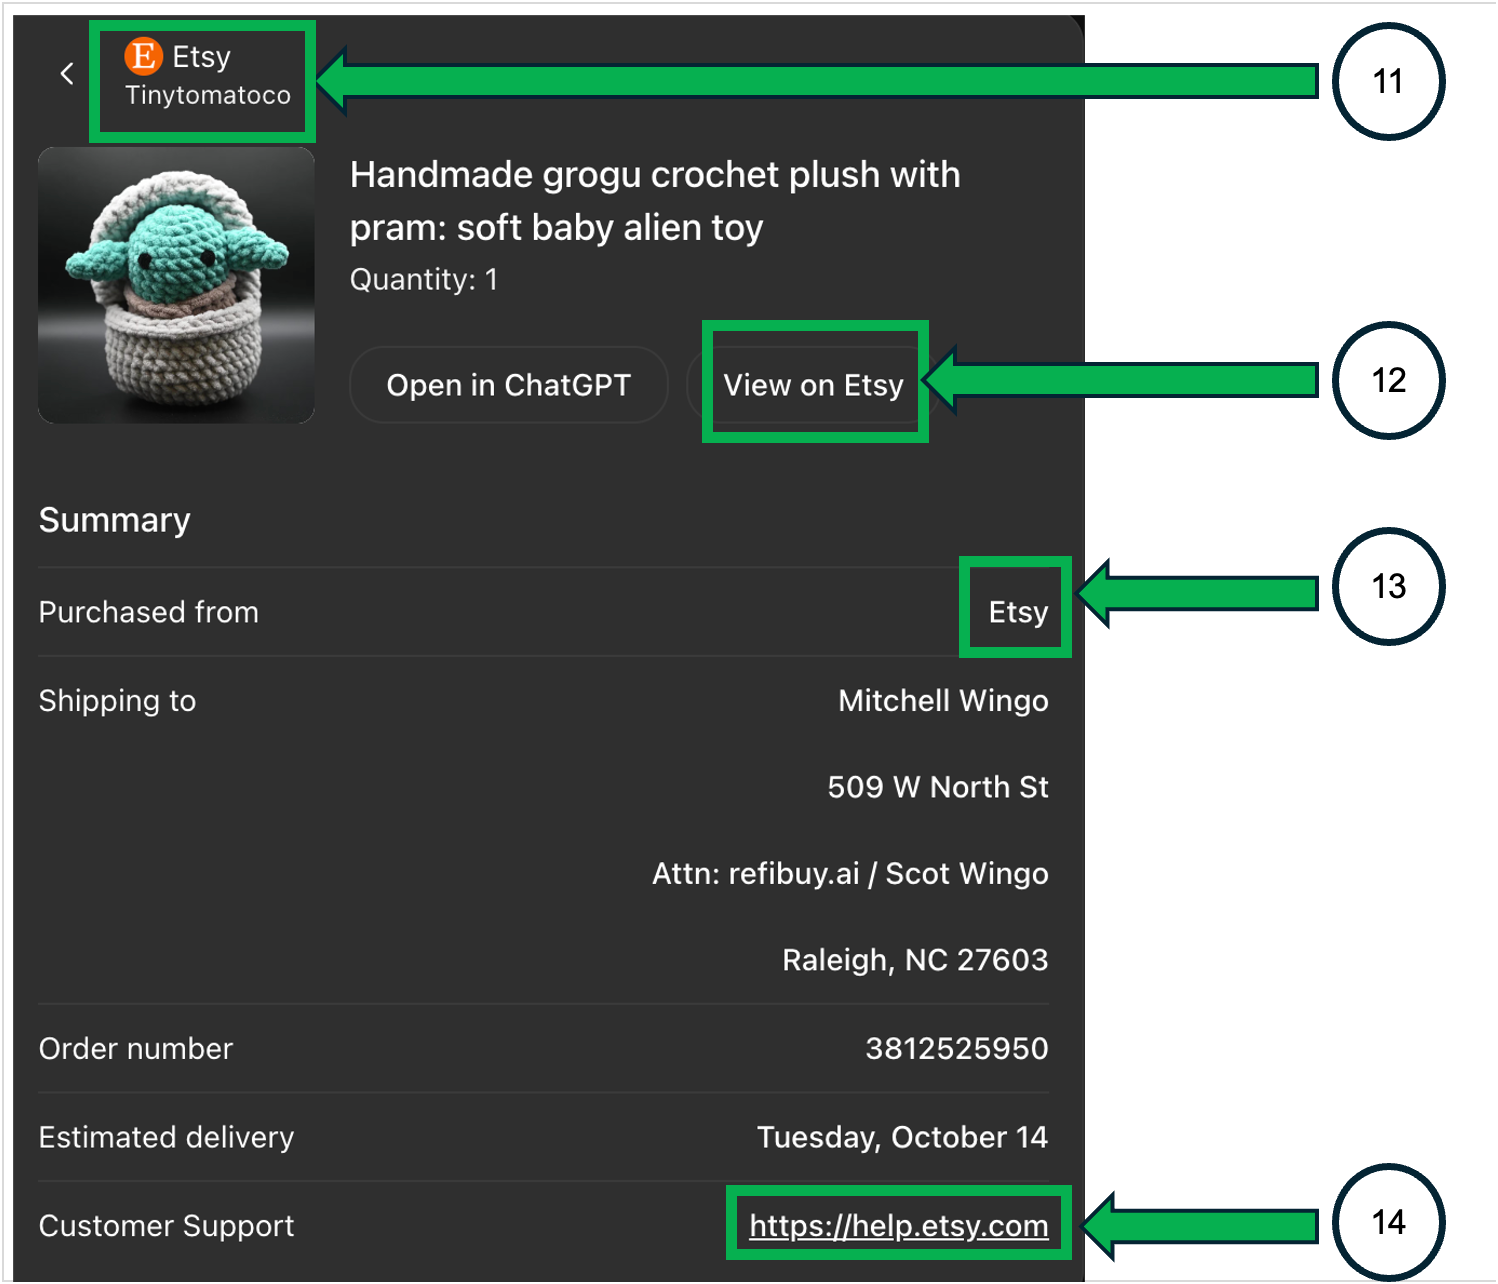
Task: Click the Estimated delivery label
Action: [x=167, y=1137]
